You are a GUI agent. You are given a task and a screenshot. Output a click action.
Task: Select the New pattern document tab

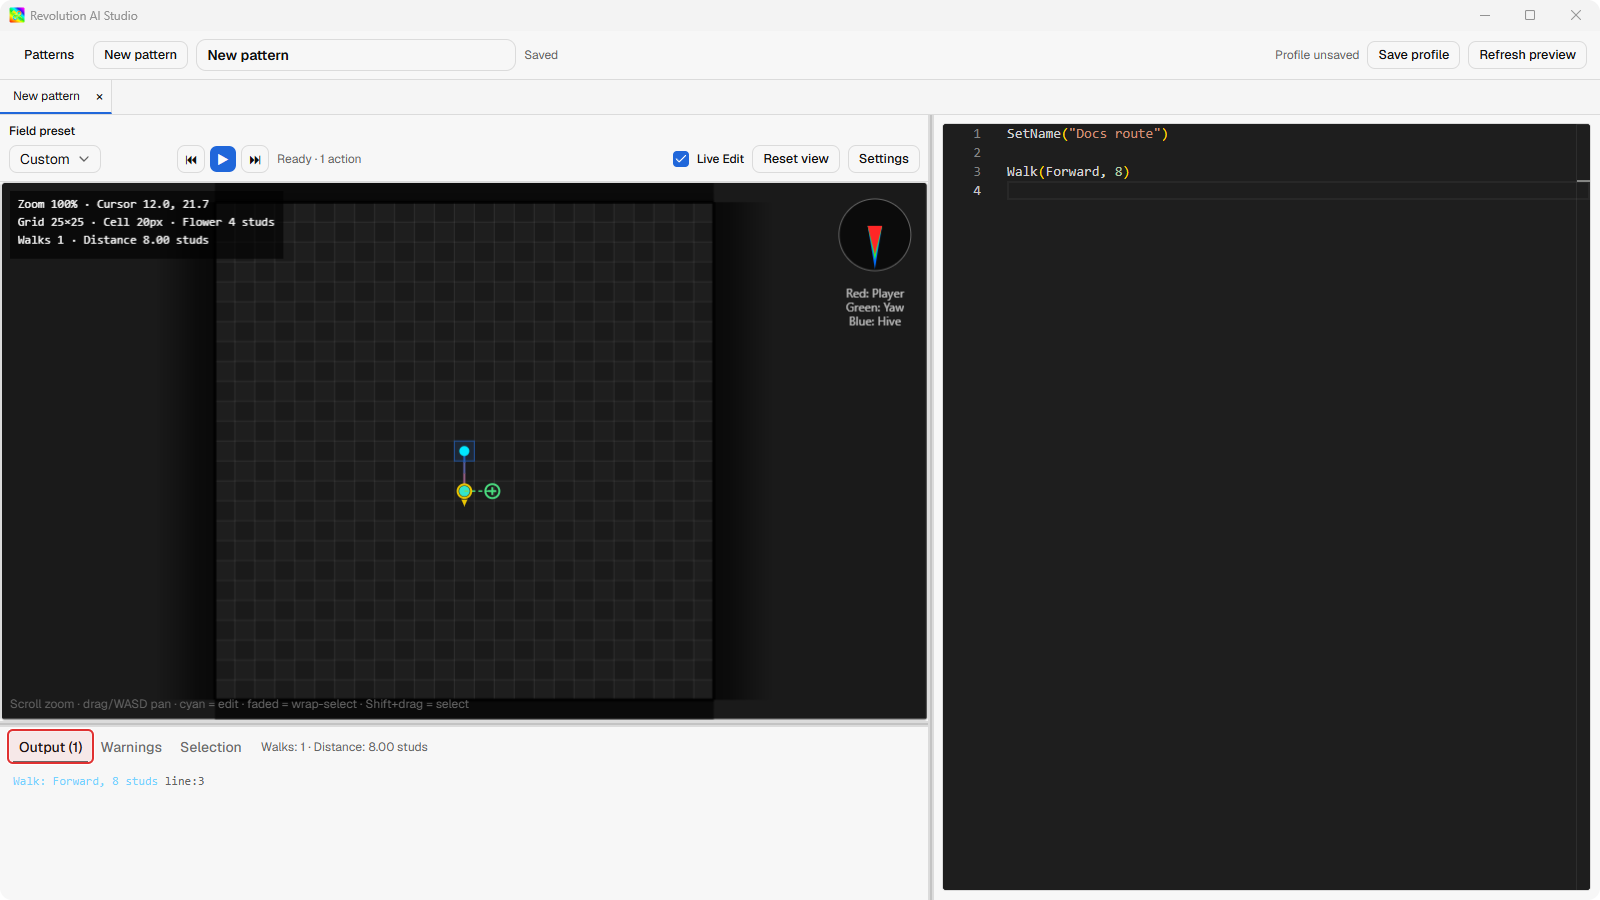(46, 96)
